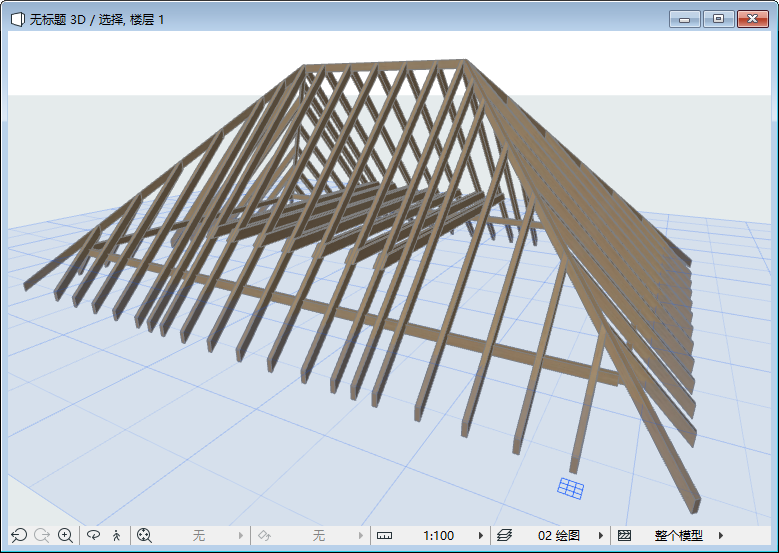Screen dimensions: 779x553
Task: Click the 02 绘图 layer combination
Action: [559, 536]
